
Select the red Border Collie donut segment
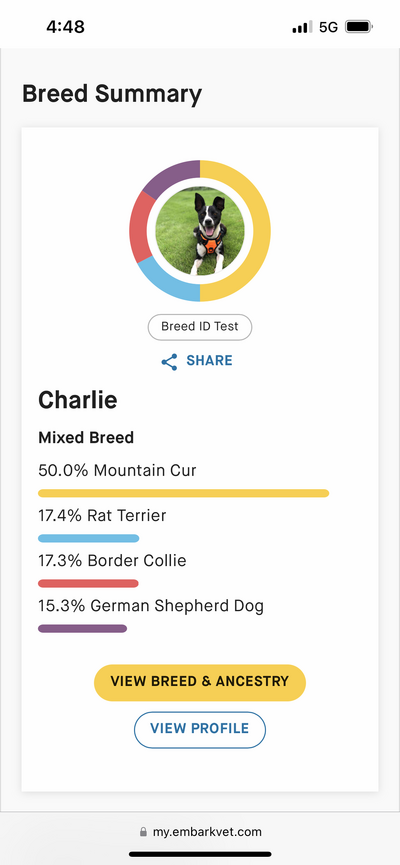point(139,227)
